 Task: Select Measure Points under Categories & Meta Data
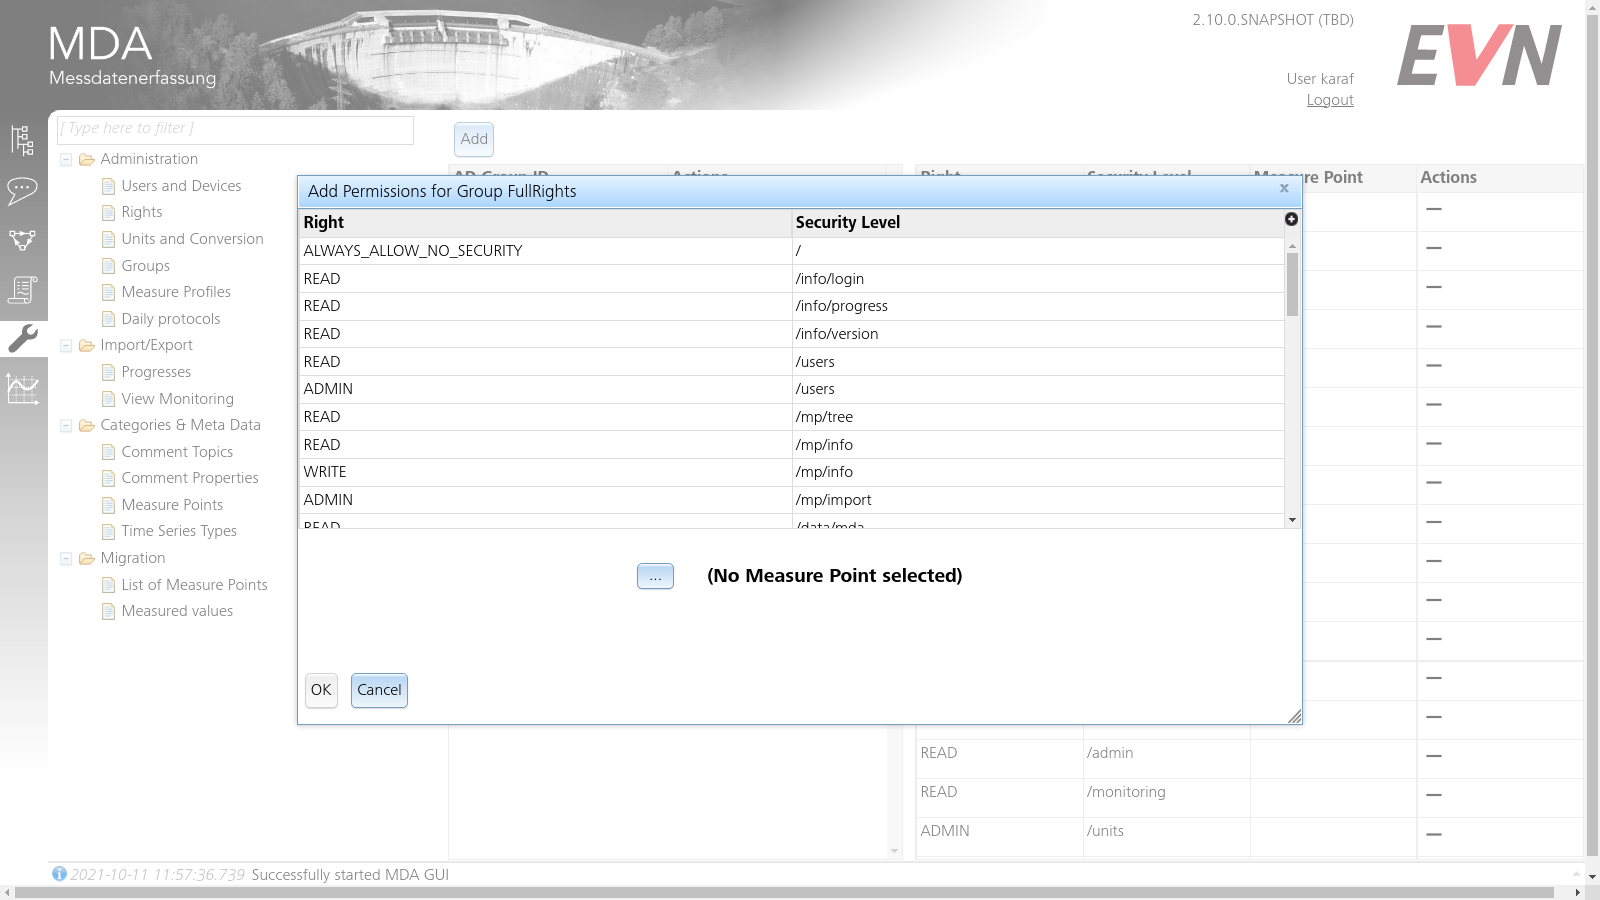pos(172,504)
